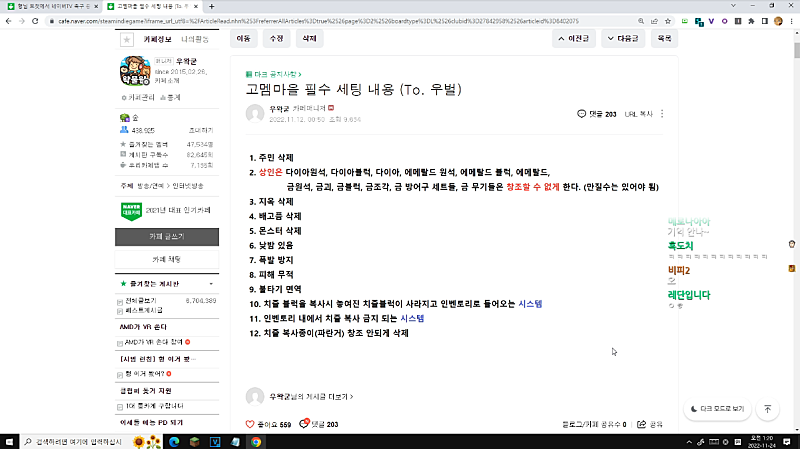Open the 10분 틈카페 구합니다 board

click(x=154, y=406)
